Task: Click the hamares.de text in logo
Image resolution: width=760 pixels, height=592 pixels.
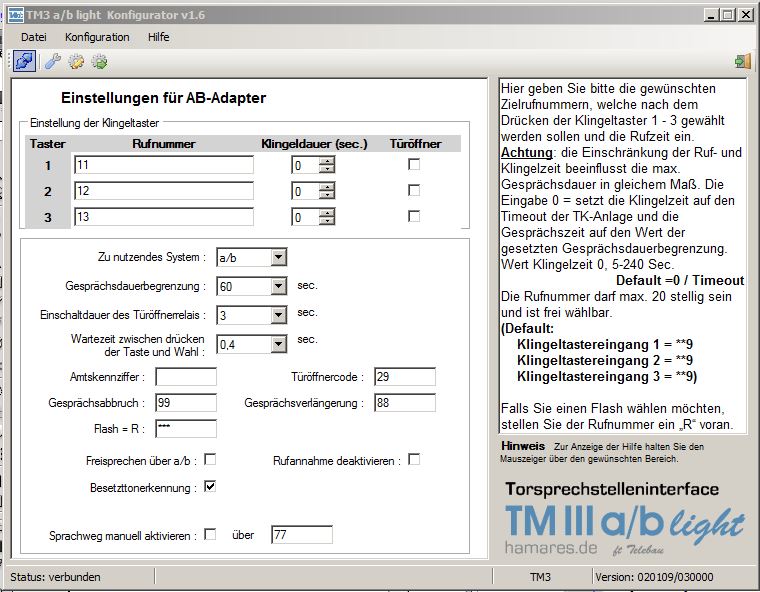Action: pos(551,548)
